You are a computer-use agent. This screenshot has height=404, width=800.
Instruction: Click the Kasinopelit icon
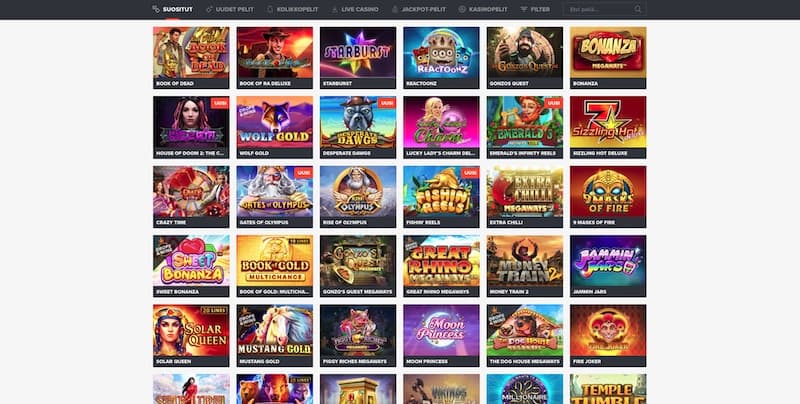click(x=462, y=9)
